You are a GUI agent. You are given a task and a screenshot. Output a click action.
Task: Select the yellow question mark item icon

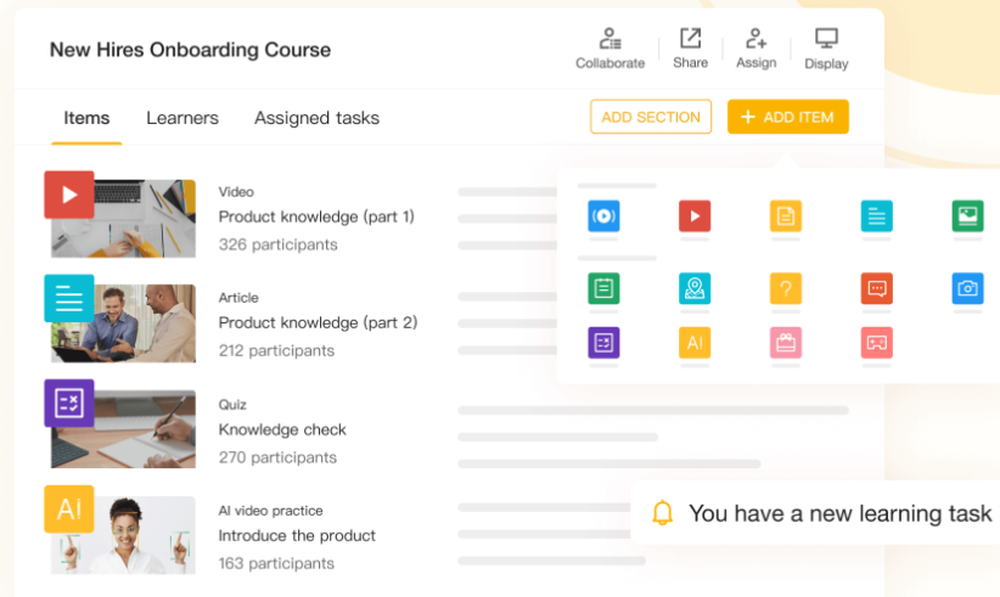click(x=786, y=288)
